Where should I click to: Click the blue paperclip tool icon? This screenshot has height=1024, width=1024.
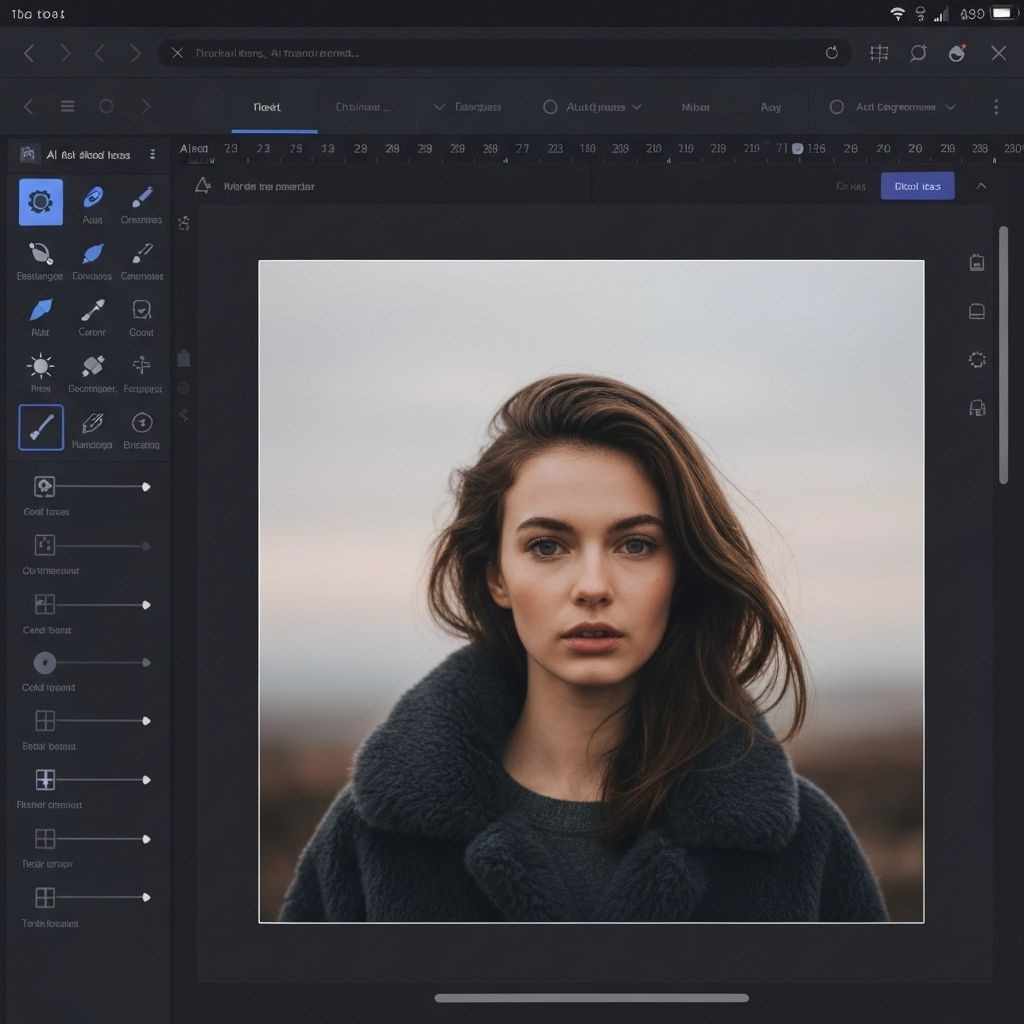pos(93,197)
